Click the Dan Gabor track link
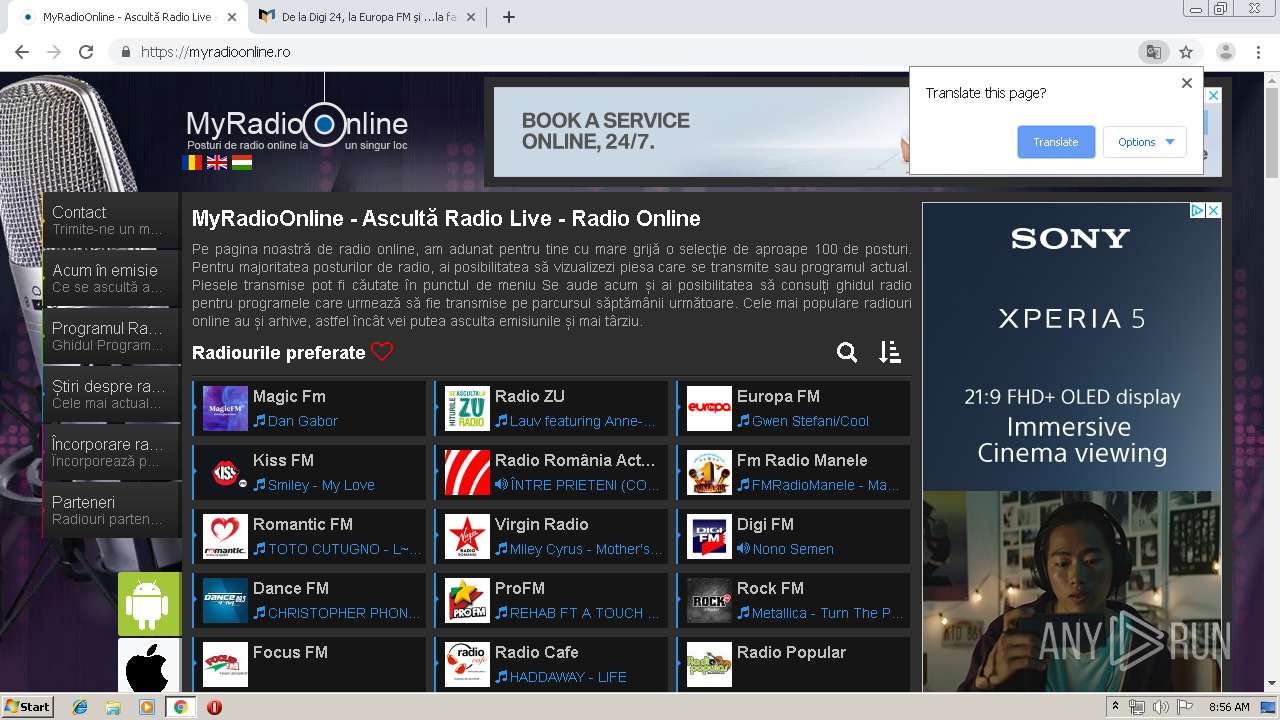The image size is (1280, 720). click(x=303, y=421)
